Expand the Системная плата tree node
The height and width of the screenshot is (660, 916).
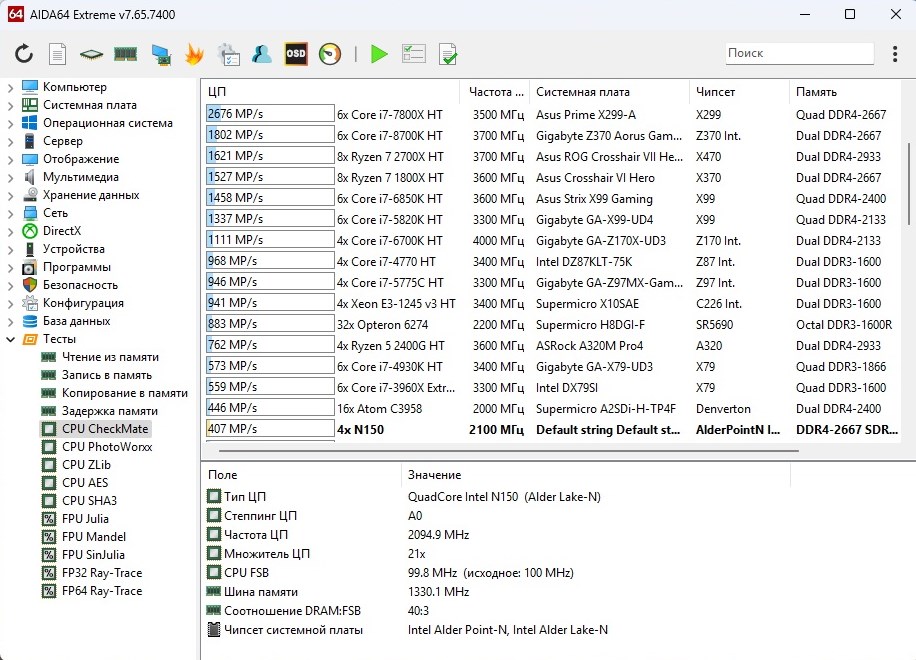click(x=10, y=105)
